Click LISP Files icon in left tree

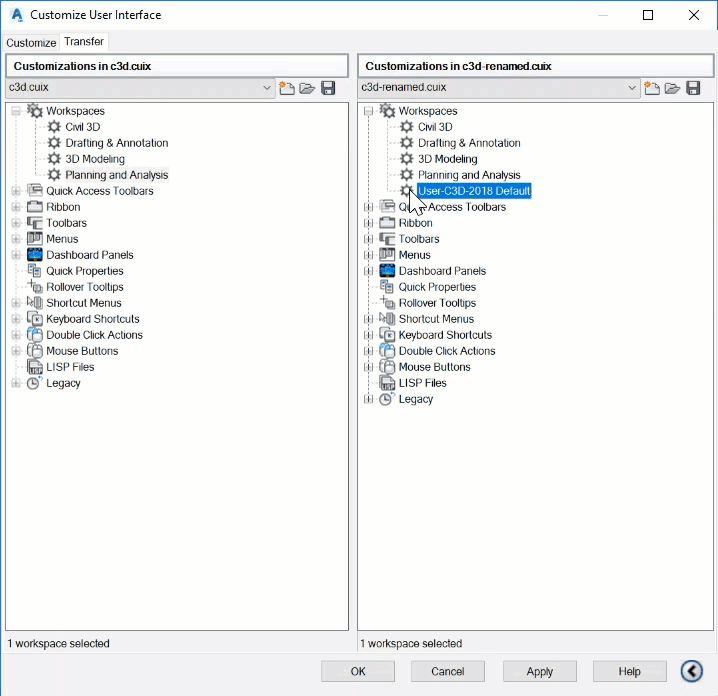coord(35,367)
